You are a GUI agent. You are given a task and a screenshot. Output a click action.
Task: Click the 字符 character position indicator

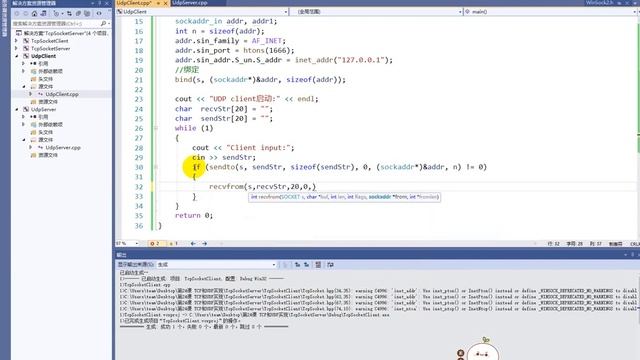575,244
